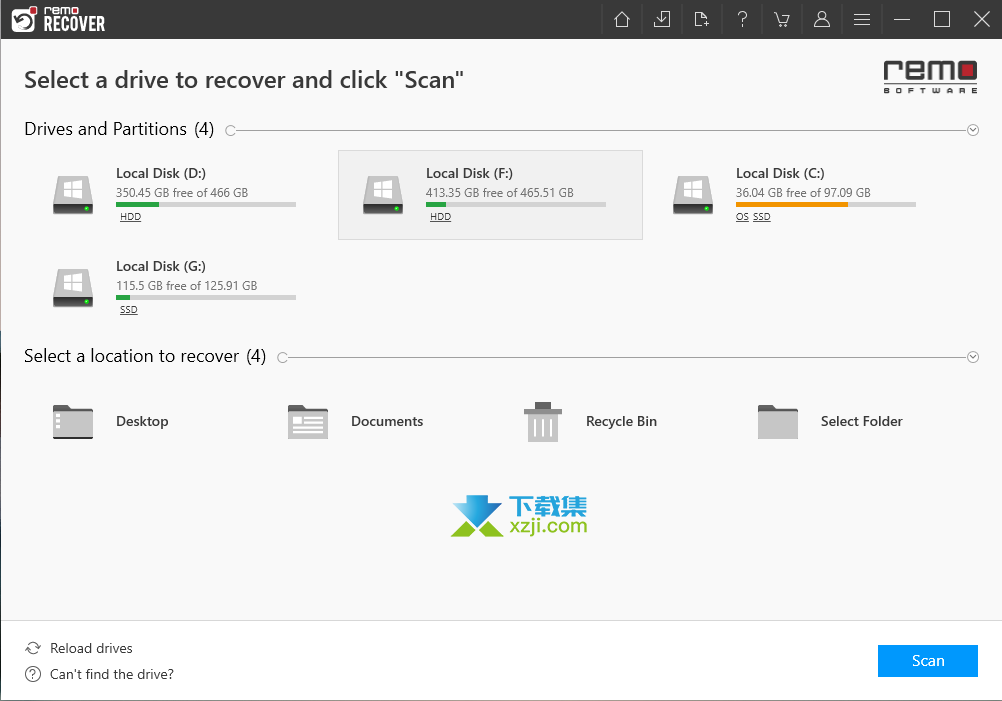Click the save recovery session icon
1002x701 pixels.
pos(662,19)
